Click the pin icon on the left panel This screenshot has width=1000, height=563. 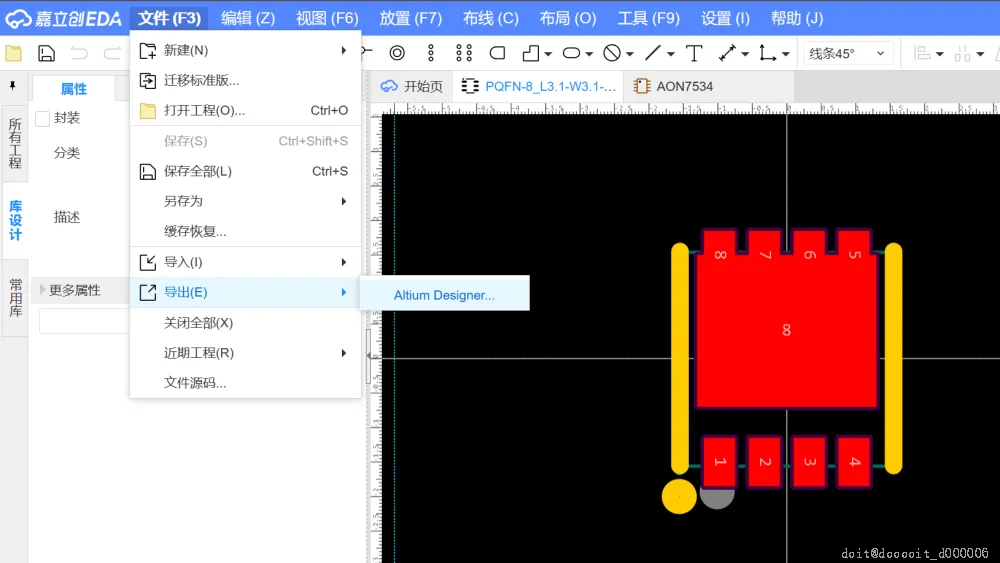(x=13, y=85)
